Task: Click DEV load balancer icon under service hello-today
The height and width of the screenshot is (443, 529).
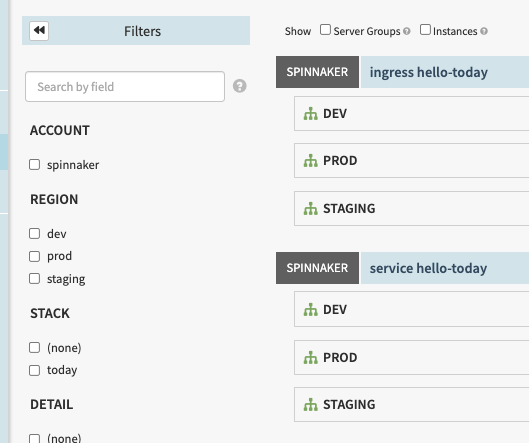Action: coord(310,309)
